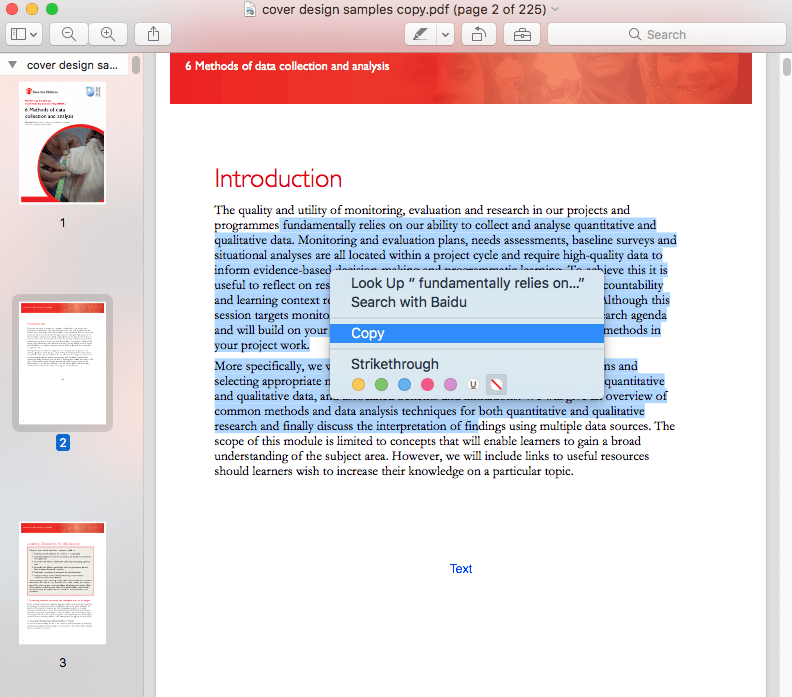792x697 pixels.
Task: Open the Share button in toolbar
Action: 153,34
